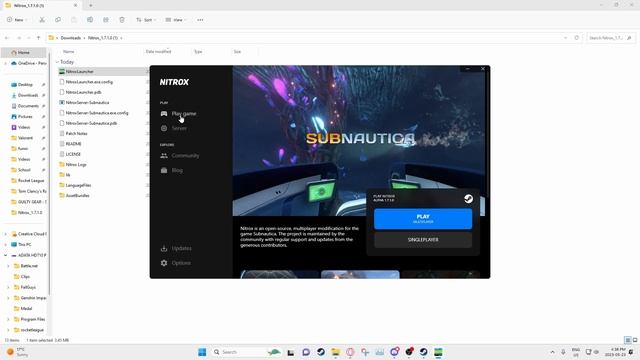Click Downloads in address breadcrumb
This screenshot has width=640, height=360.
coord(71,38)
